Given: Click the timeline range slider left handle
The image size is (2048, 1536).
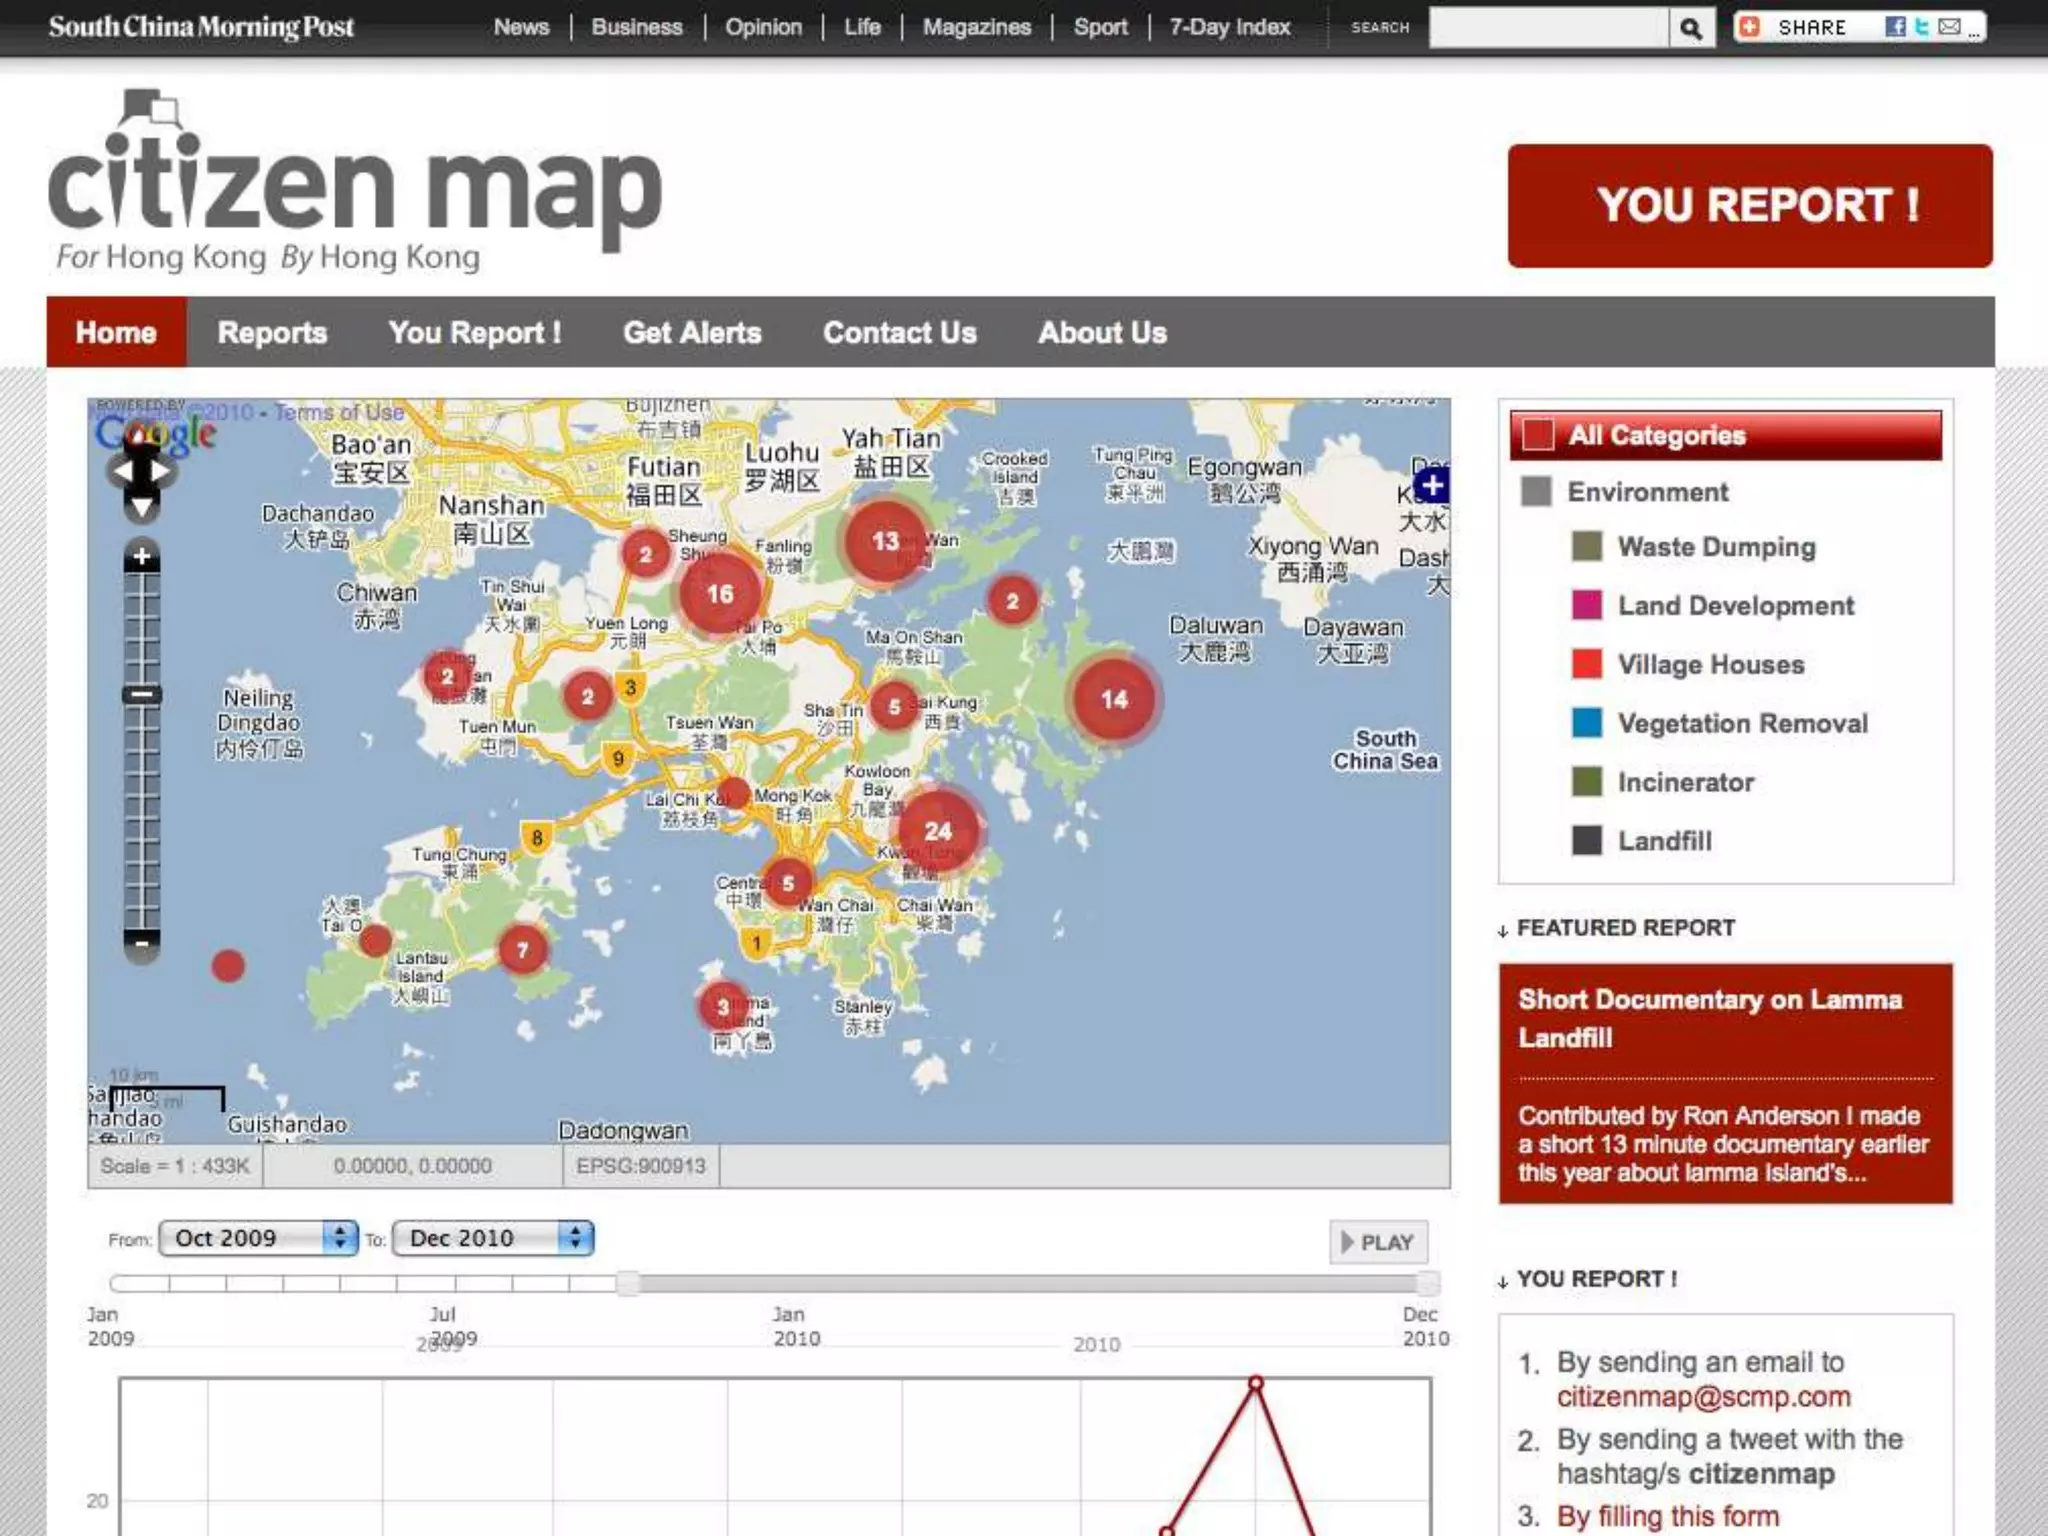Looking at the screenshot, I should 628,1283.
